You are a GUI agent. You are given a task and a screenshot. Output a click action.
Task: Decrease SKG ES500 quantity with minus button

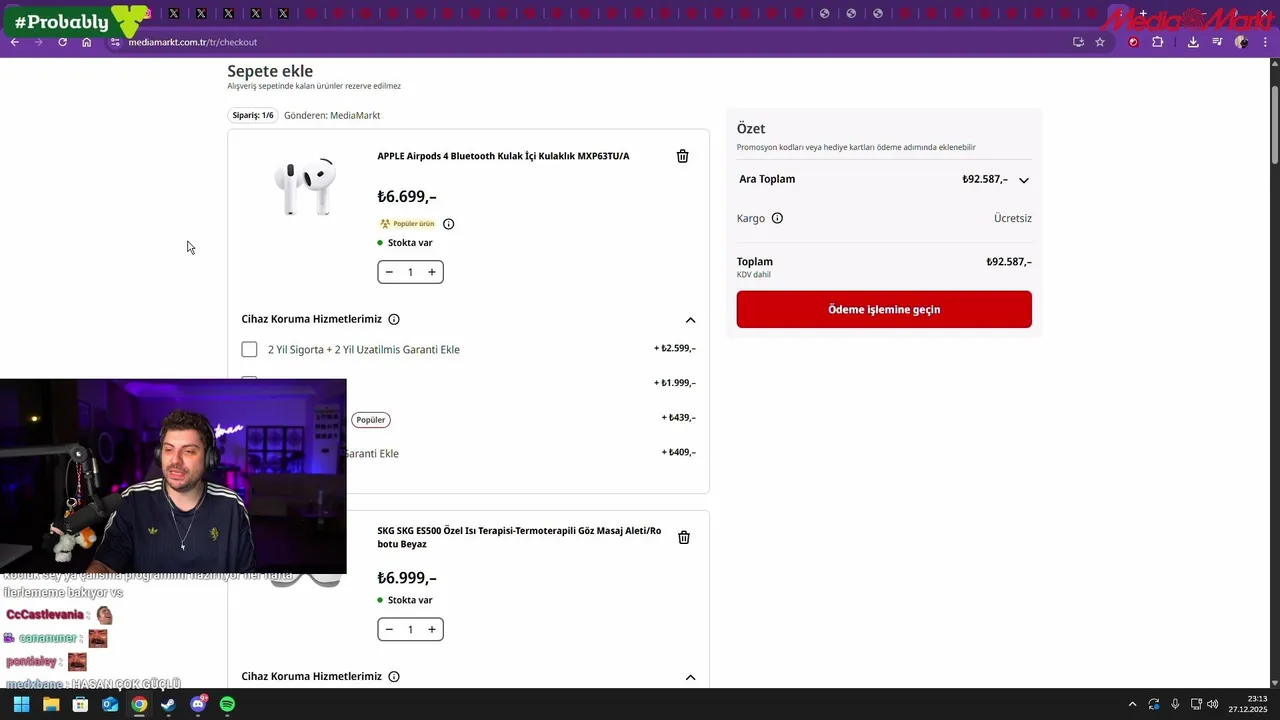pyautogui.click(x=389, y=629)
